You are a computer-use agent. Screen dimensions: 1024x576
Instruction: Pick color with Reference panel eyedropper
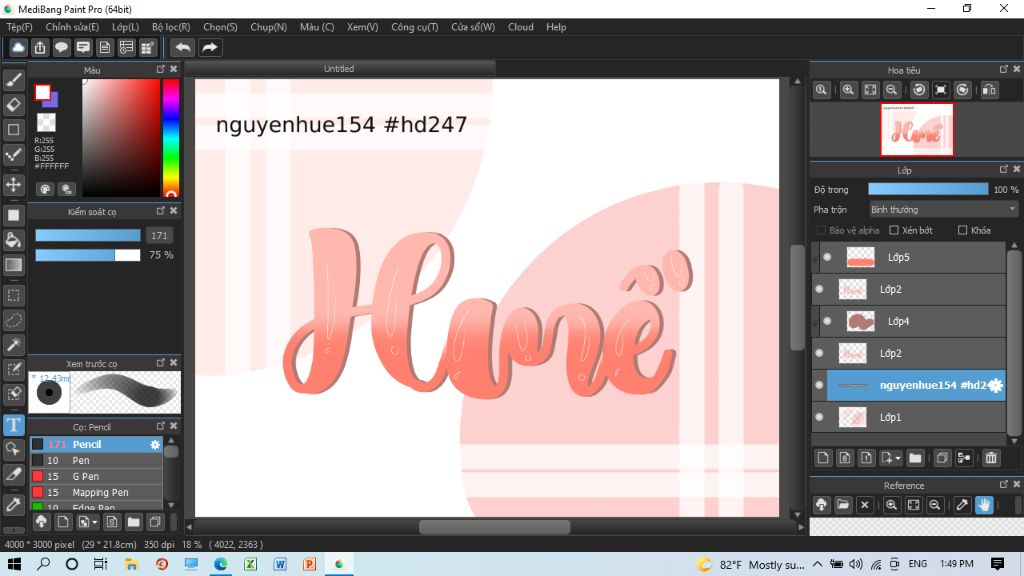[x=962, y=505]
